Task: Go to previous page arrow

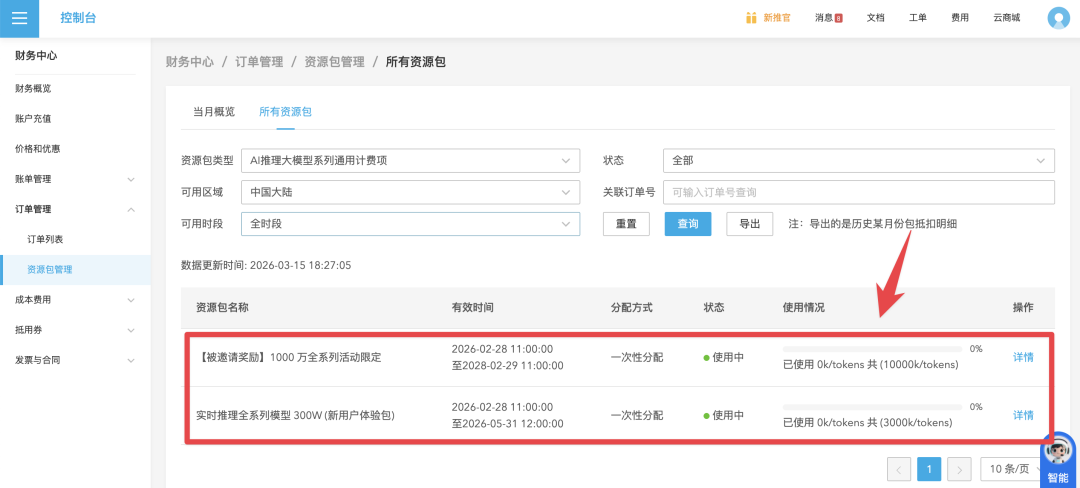Action: (899, 469)
